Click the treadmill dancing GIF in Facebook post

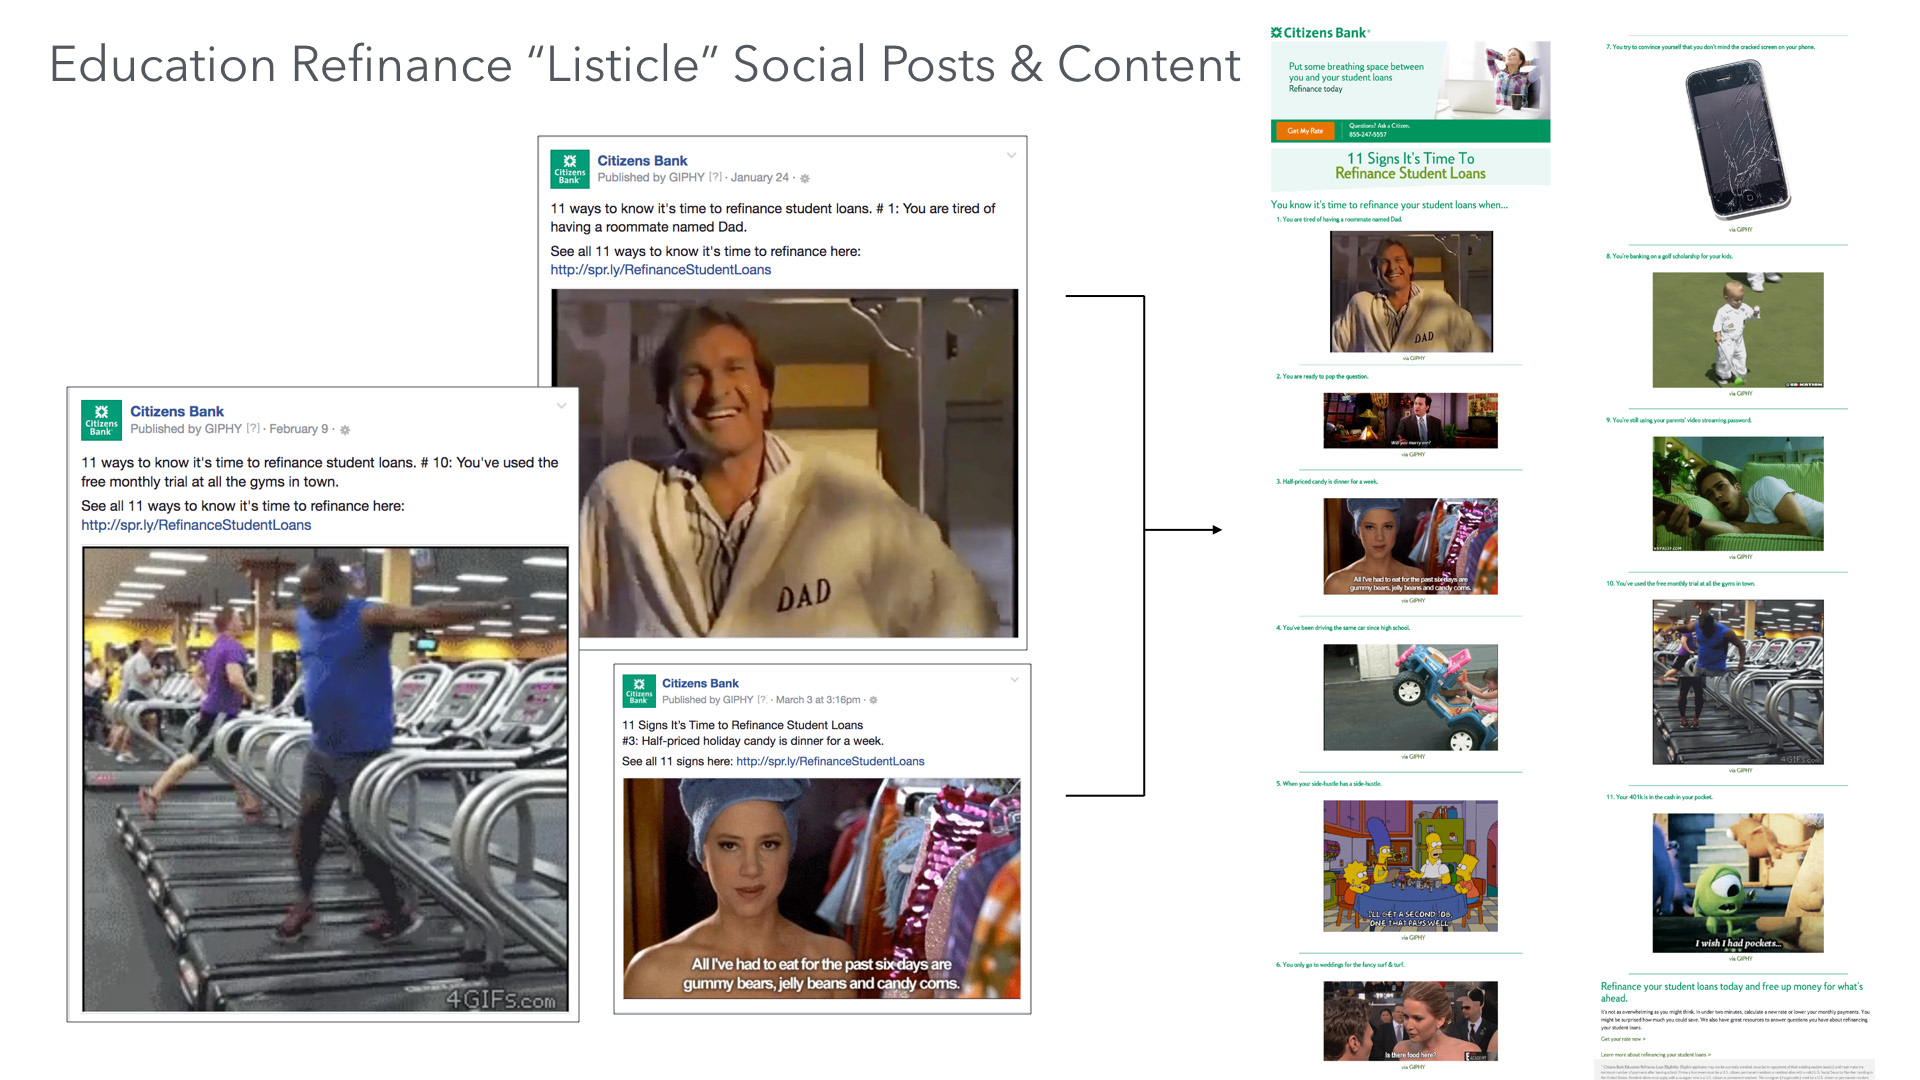325,779
